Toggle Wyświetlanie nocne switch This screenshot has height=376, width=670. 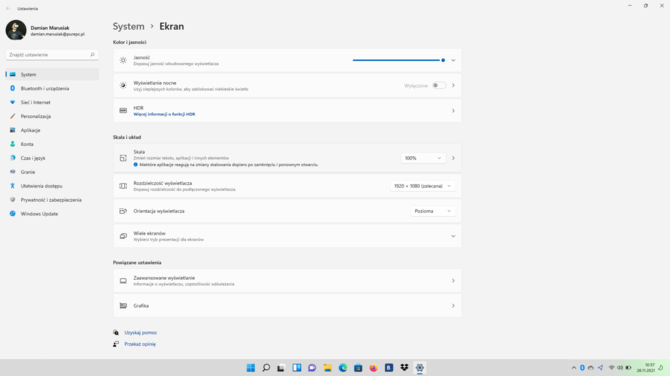coord(439,85)
